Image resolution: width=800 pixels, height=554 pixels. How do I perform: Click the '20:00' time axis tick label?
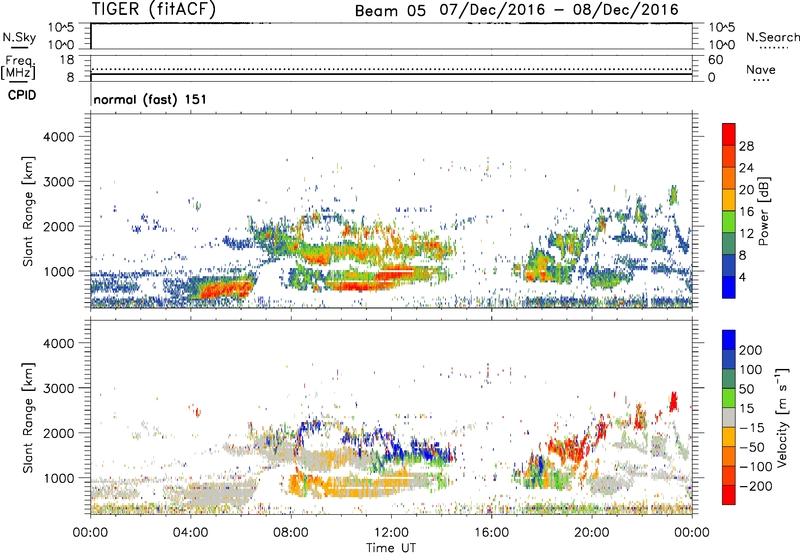[x=591, y=533]
